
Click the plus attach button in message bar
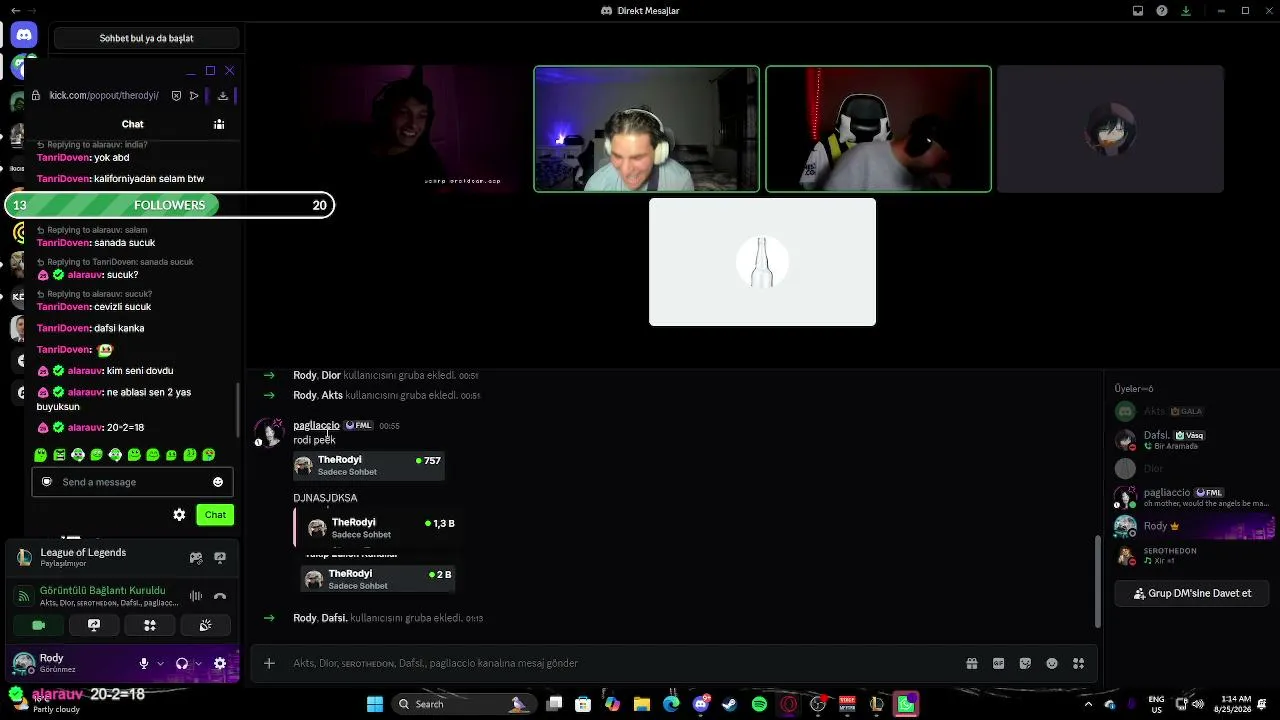[x=269, y=663]
